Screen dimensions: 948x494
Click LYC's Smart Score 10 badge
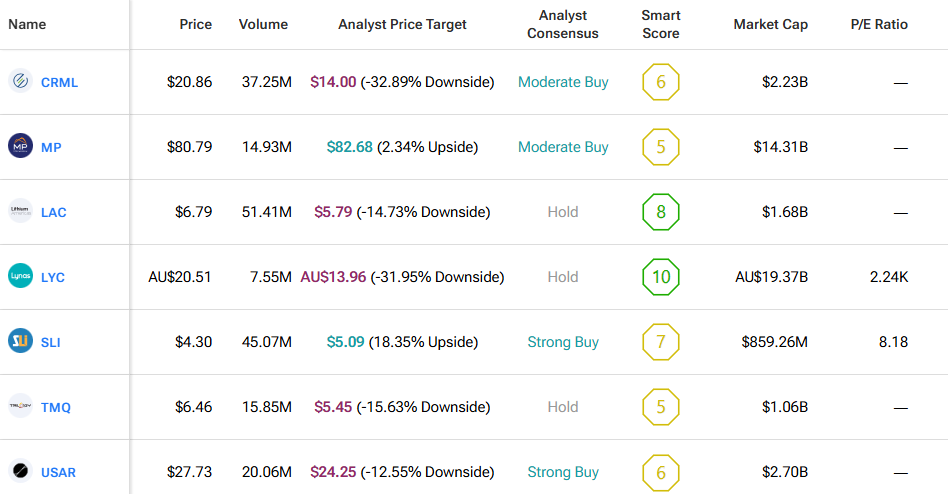pyautogui.click(x=661, y=277)
